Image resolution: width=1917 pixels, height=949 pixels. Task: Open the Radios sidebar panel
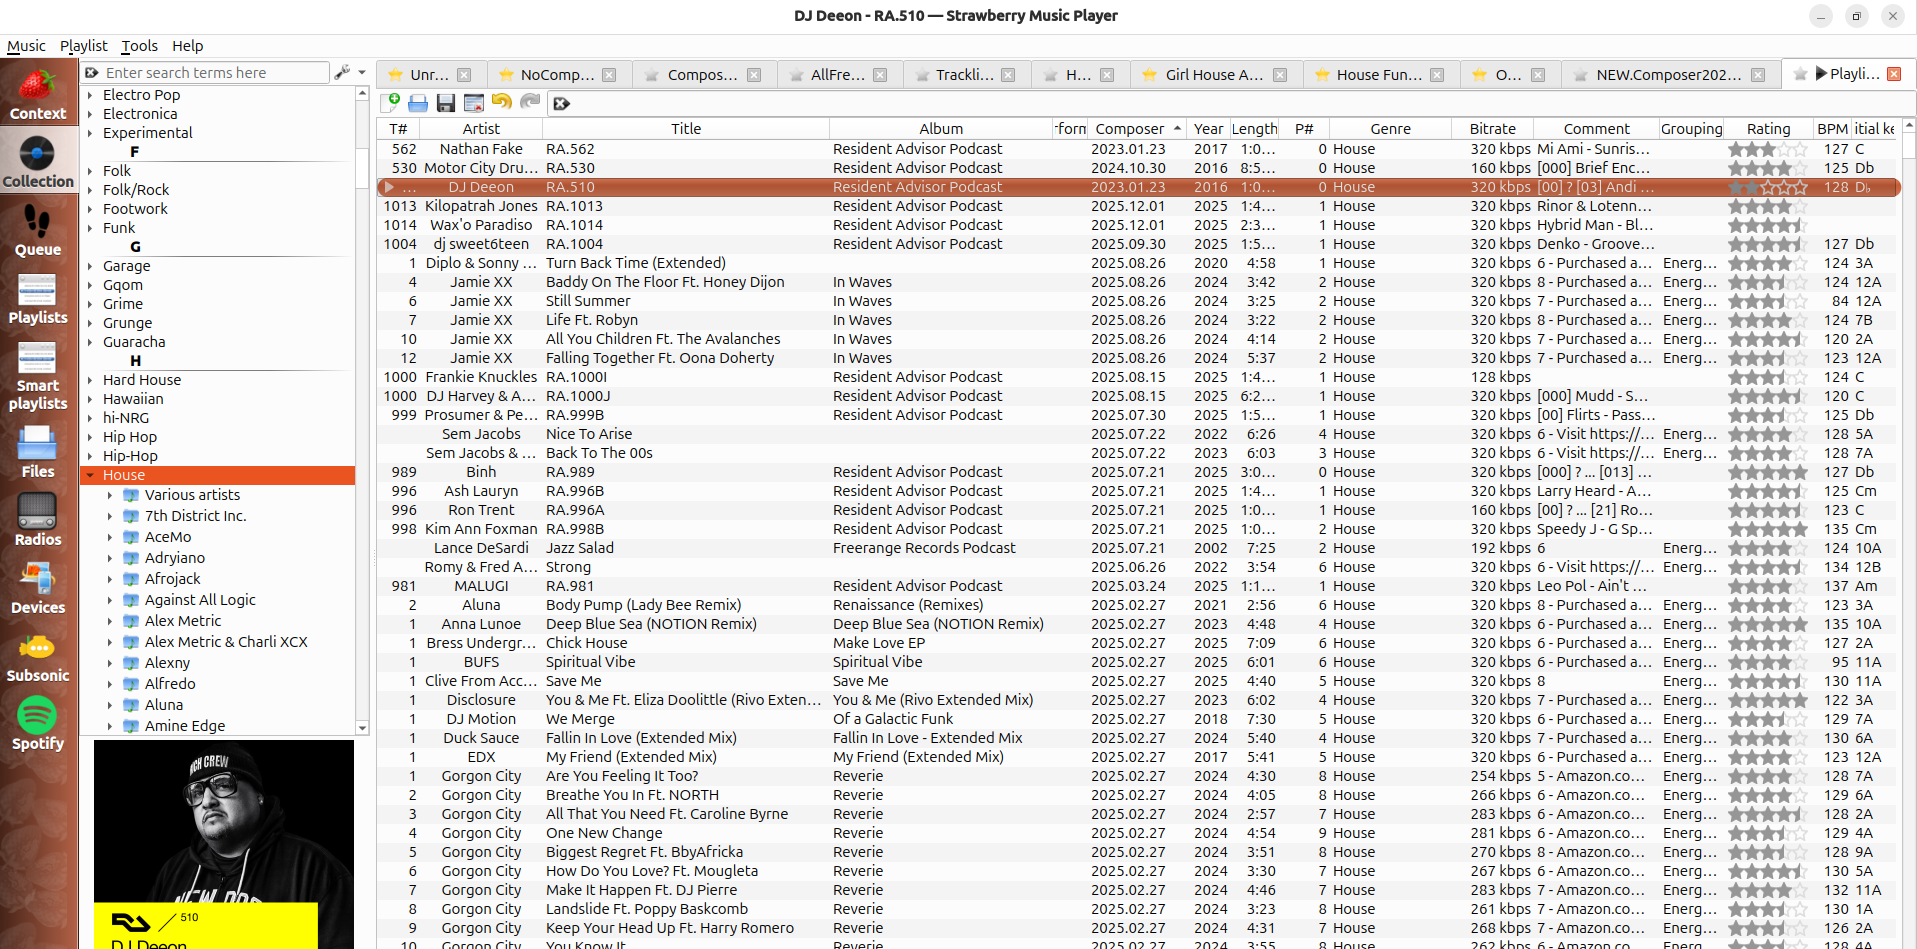coord(38,520)
